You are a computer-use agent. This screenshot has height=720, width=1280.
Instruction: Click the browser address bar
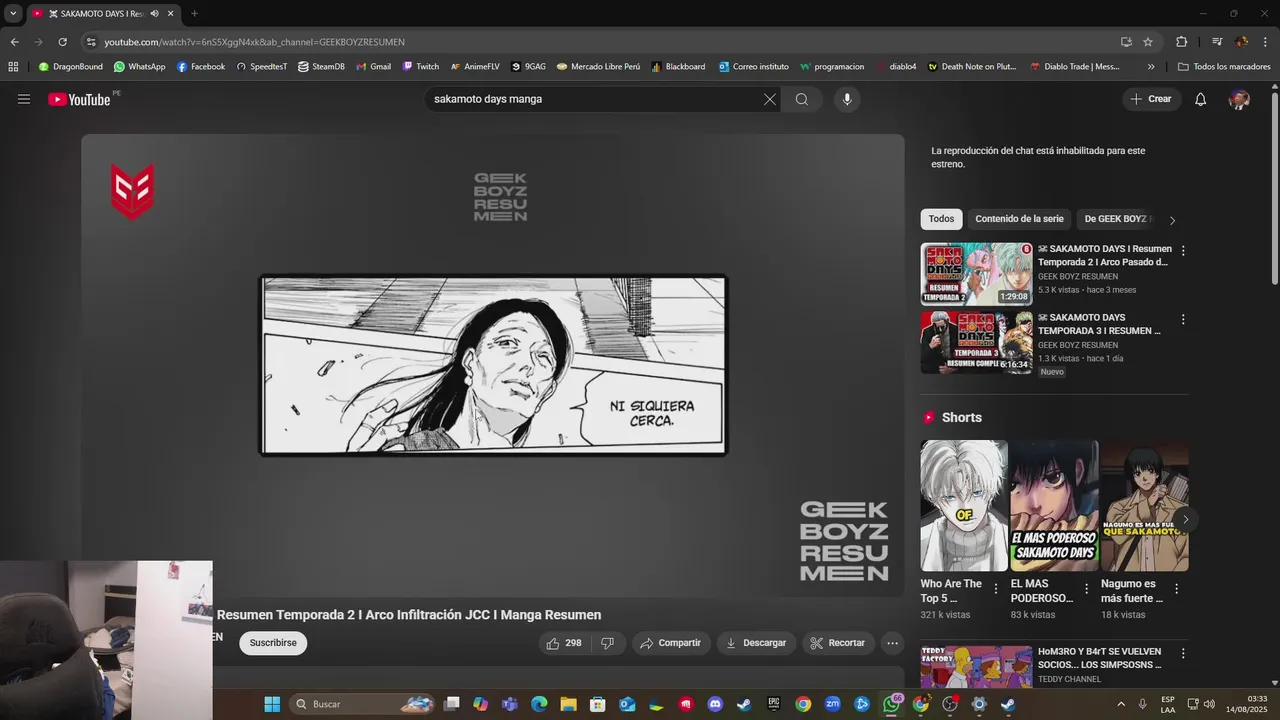point(600,42)
